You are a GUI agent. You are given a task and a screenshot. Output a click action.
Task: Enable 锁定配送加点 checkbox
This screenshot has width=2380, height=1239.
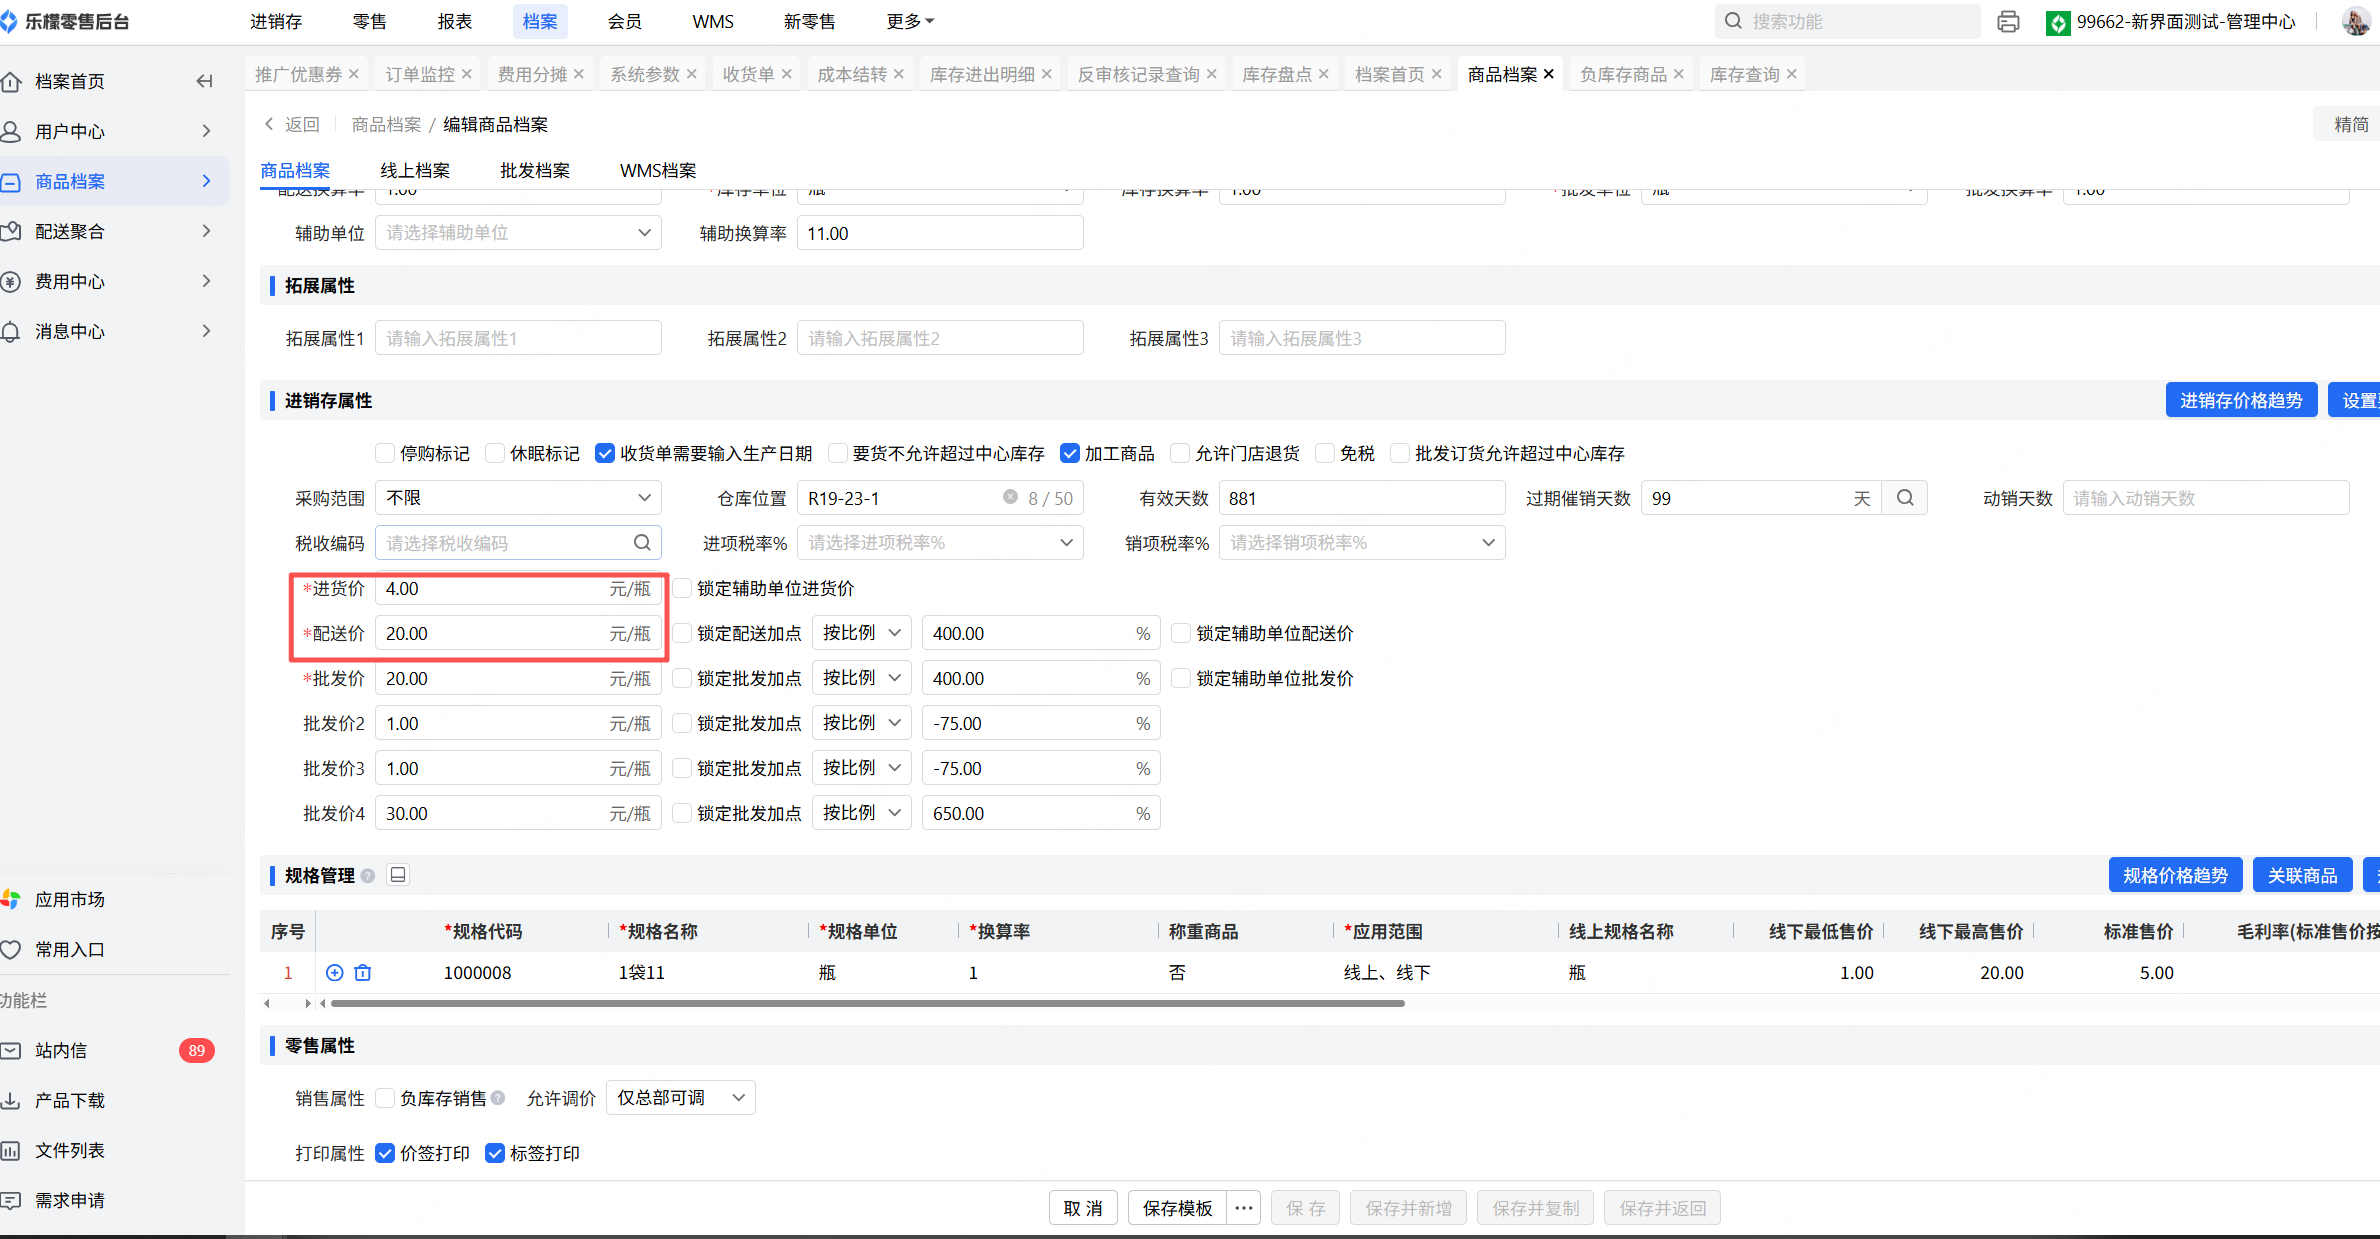pyautogui.click(x=682, y=633)
